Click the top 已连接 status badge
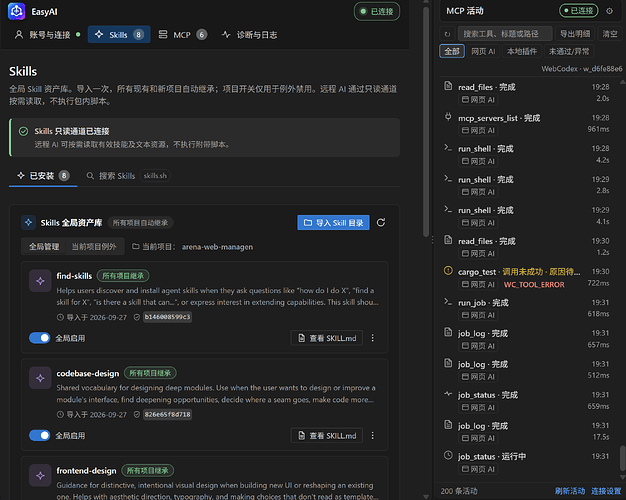Image resolution: width=626 pixels, height=500 pixels. (377, 12)
